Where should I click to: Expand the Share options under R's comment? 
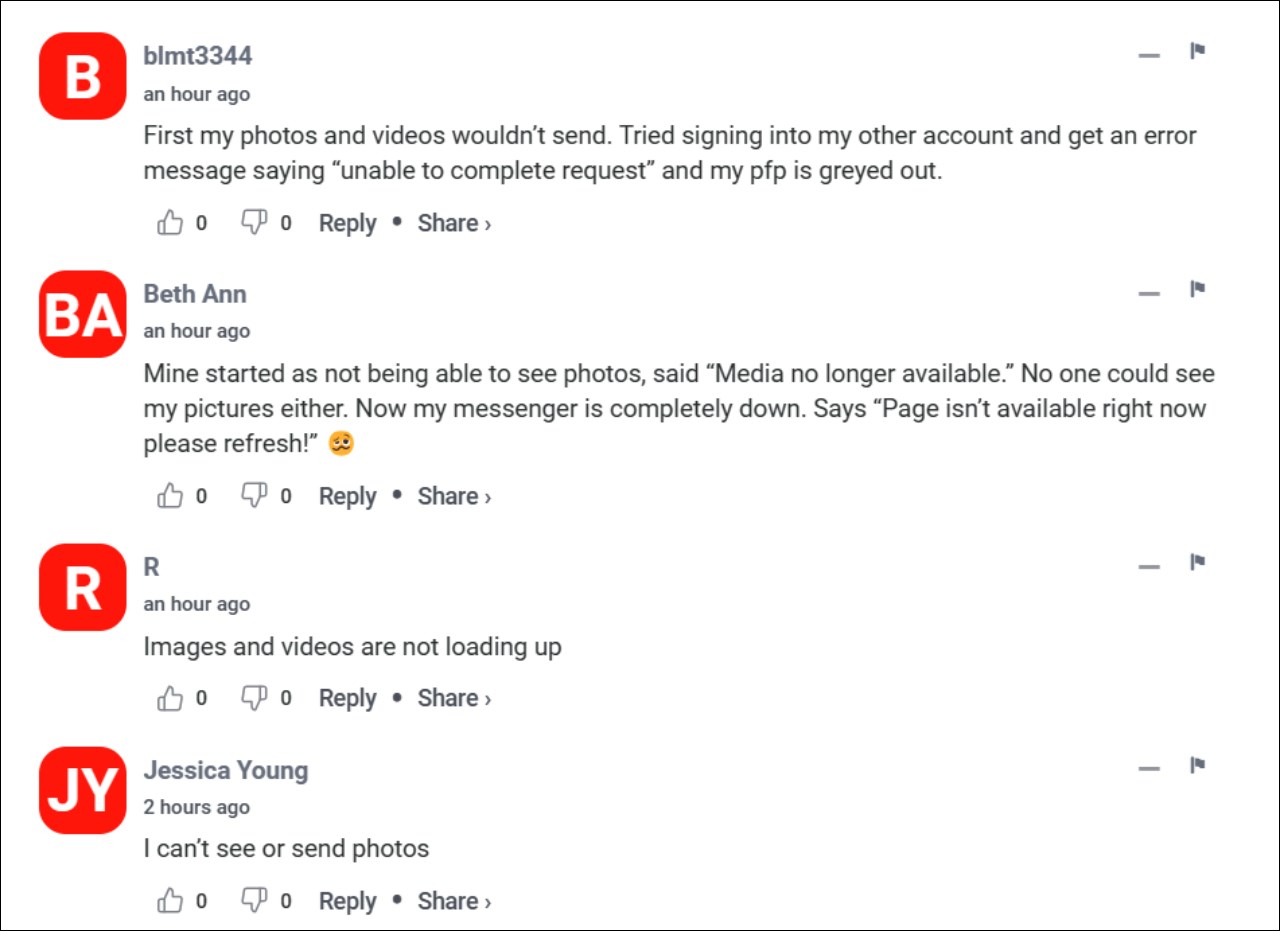tap(449, 697)
